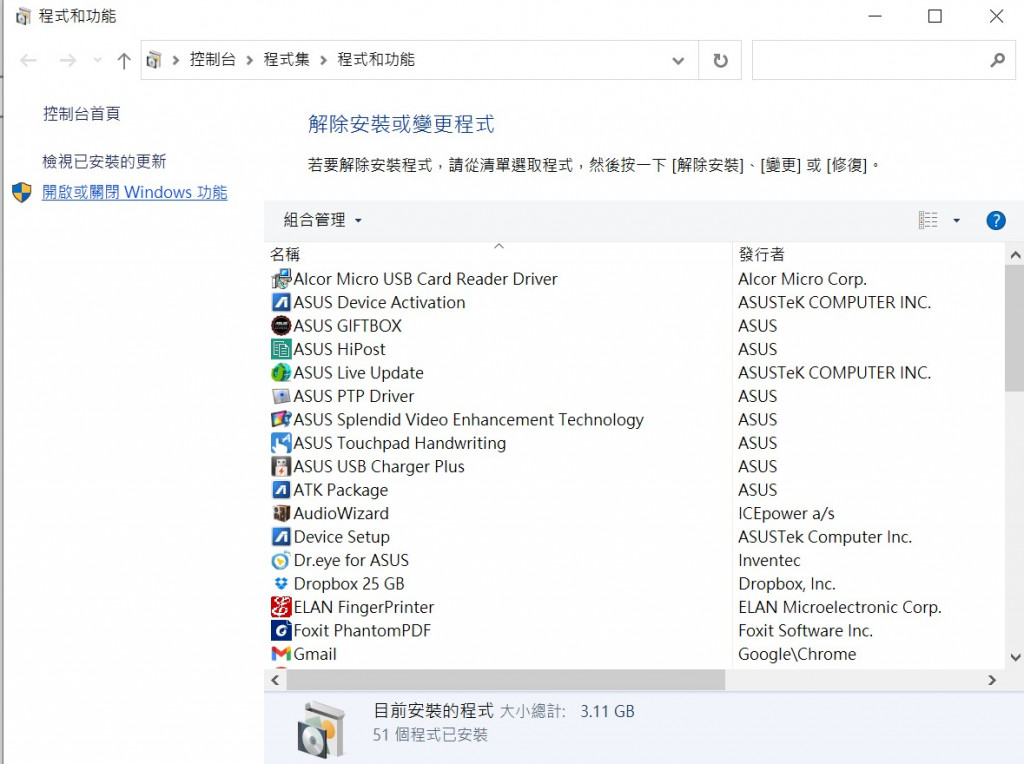Screen dimensions: 1024x764
Task: Click the Foxit PhantomPDF icon
Action: [x=281, y=631]
